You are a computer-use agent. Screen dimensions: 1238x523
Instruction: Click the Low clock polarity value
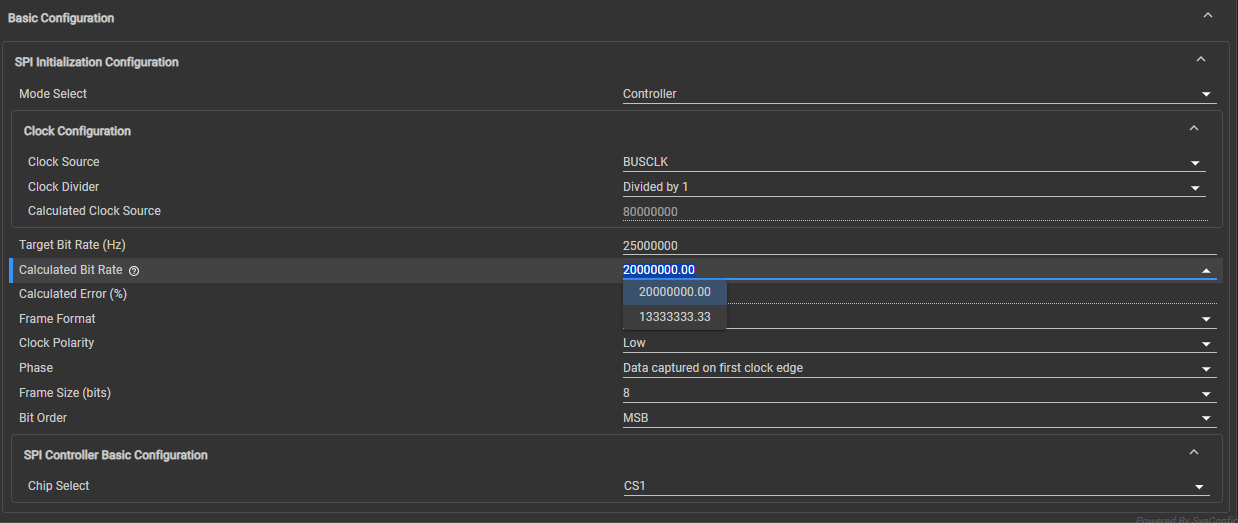(x=634, y=343)
